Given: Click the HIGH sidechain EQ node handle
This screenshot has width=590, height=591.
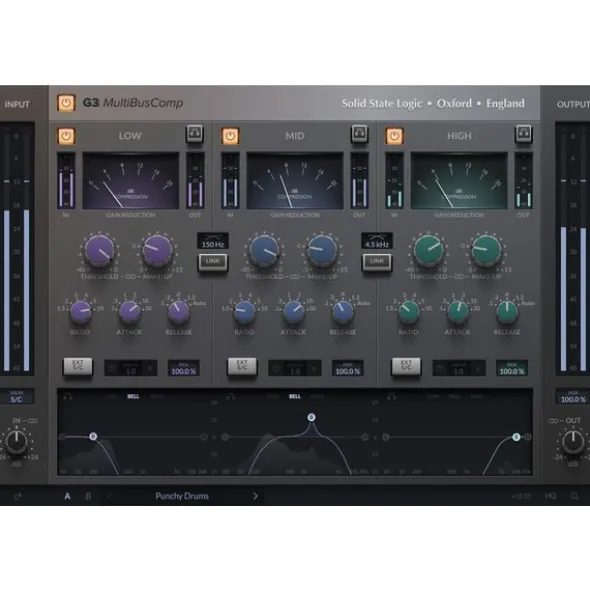Looking at the screenshot, I should coord(516,437).
